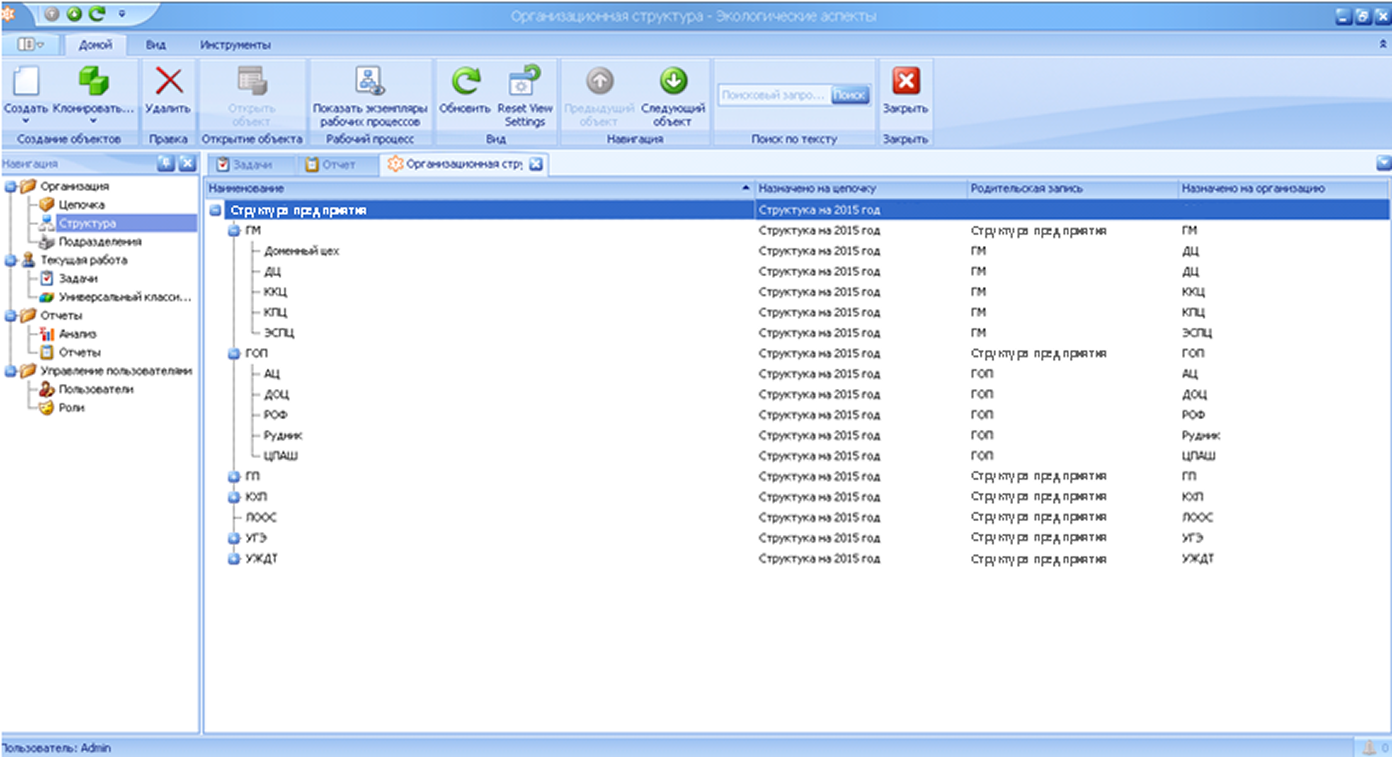Image resolution: width=1392 pixels, height=757 pixels.
Task: Open Роли in navigation tree
Action: 71,408
